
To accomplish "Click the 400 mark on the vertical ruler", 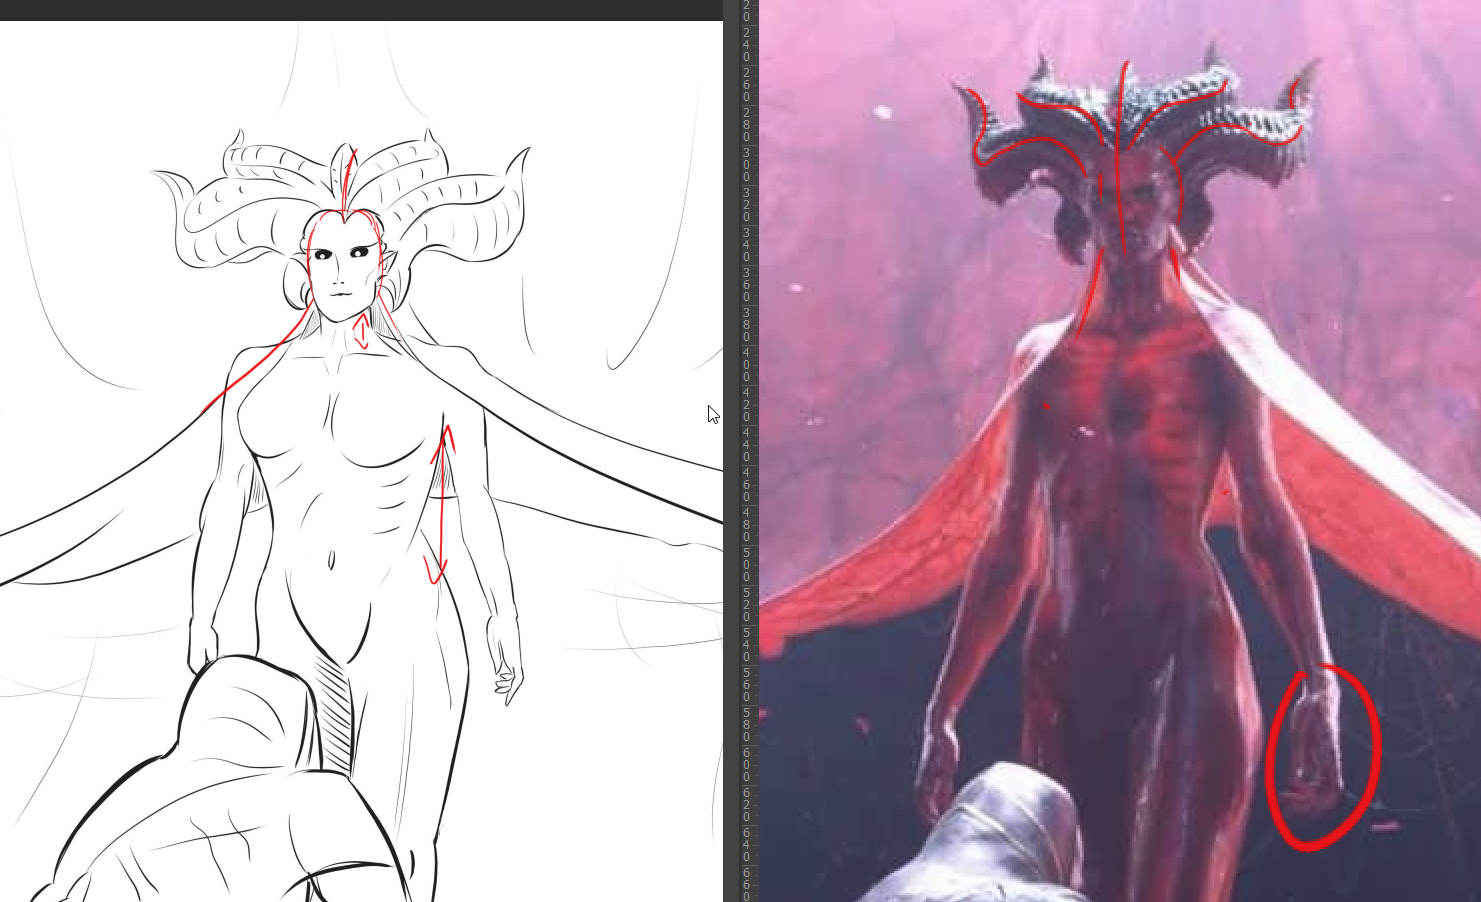I will point(746,364).
